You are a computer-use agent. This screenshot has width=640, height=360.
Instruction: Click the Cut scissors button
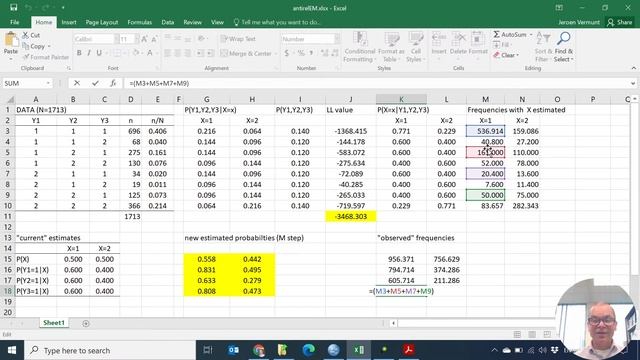(x=31, y=35)
